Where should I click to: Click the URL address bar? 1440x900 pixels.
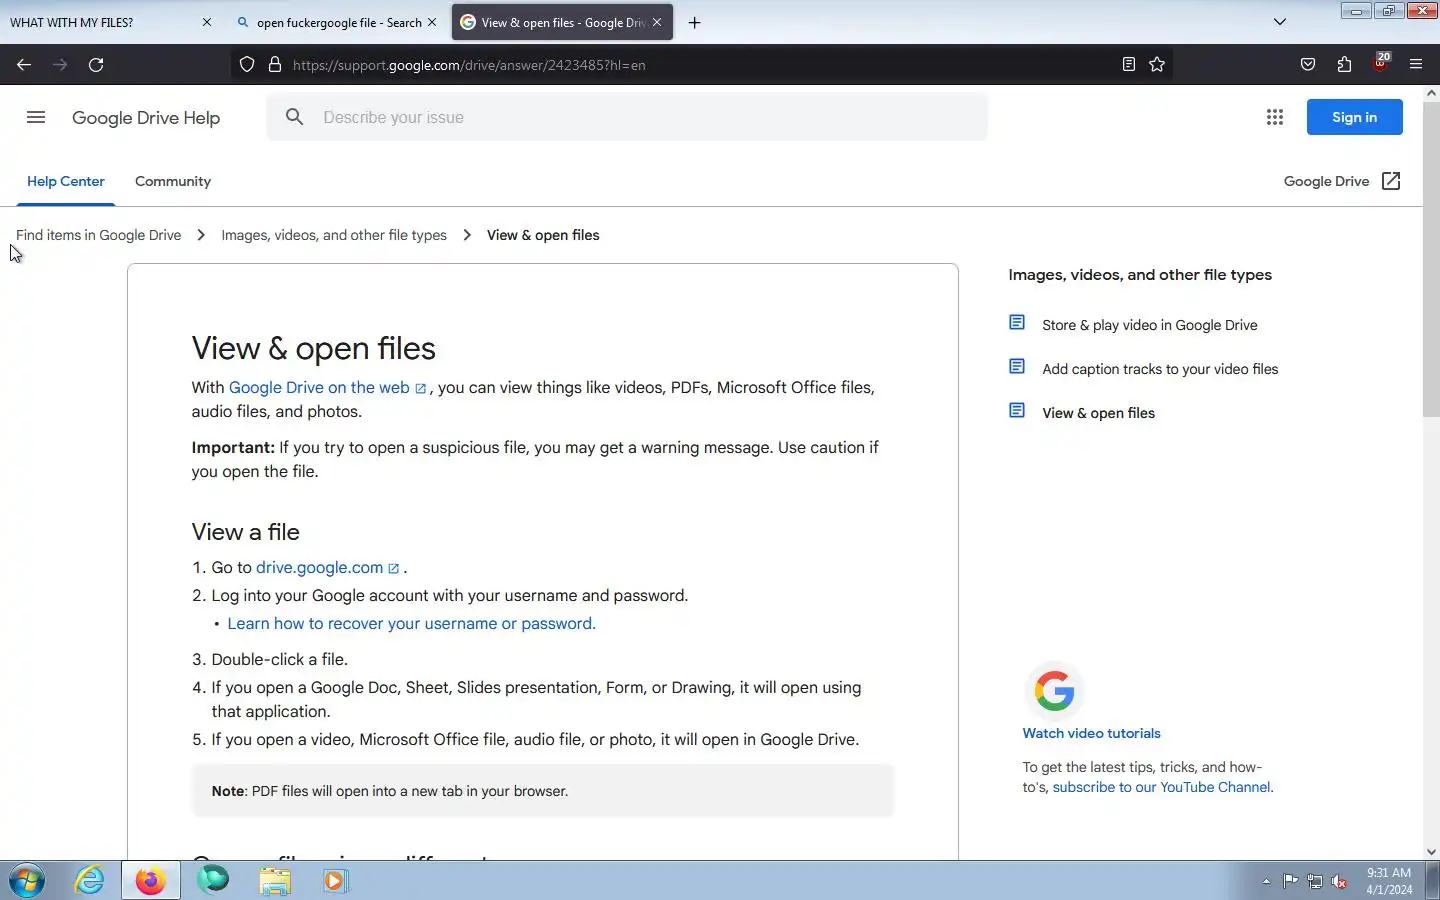[700, 65]
